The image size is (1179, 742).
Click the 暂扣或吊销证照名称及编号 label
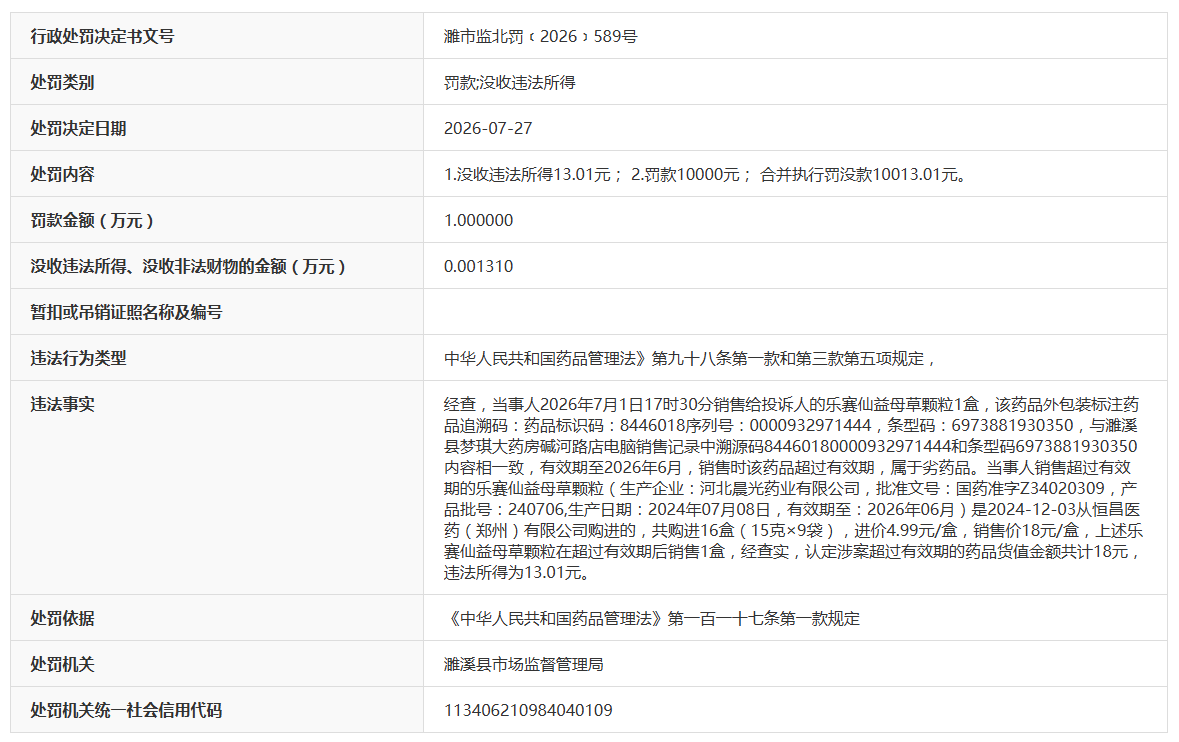126,312
